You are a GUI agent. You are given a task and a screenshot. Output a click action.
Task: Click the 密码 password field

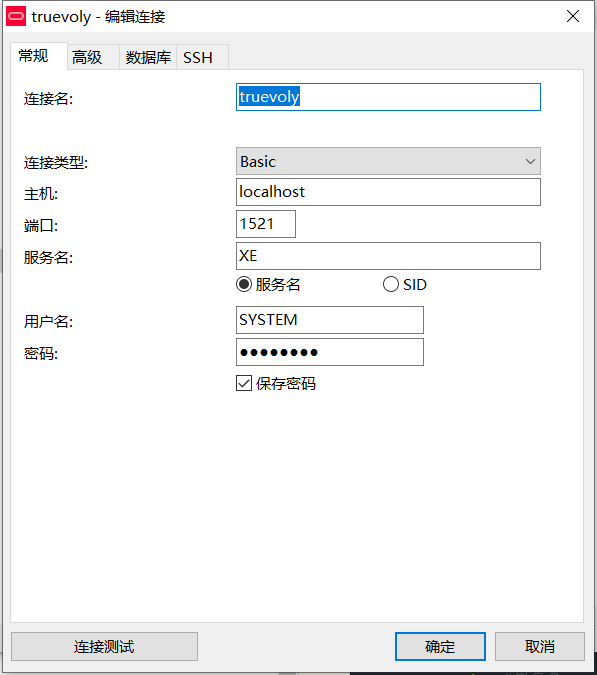click(330, 352)
